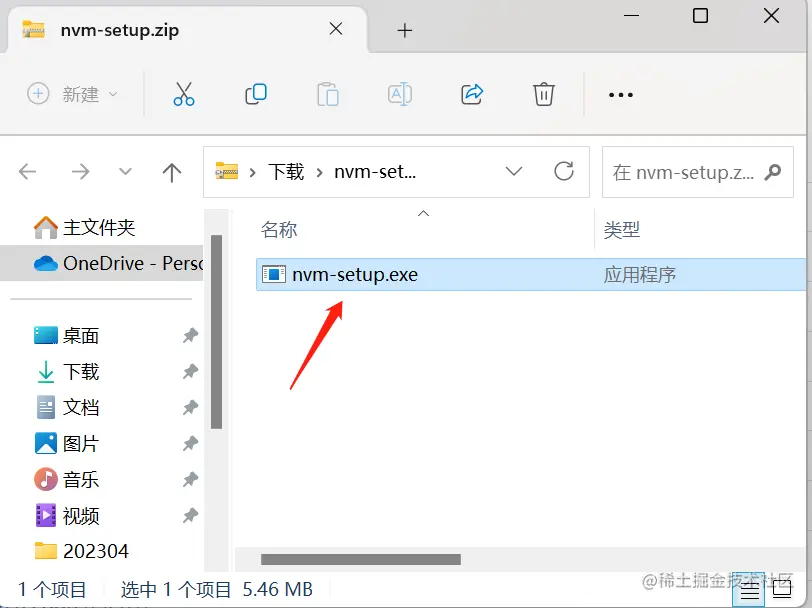Close the nvm-setup.zip tab

pos(336,29)
